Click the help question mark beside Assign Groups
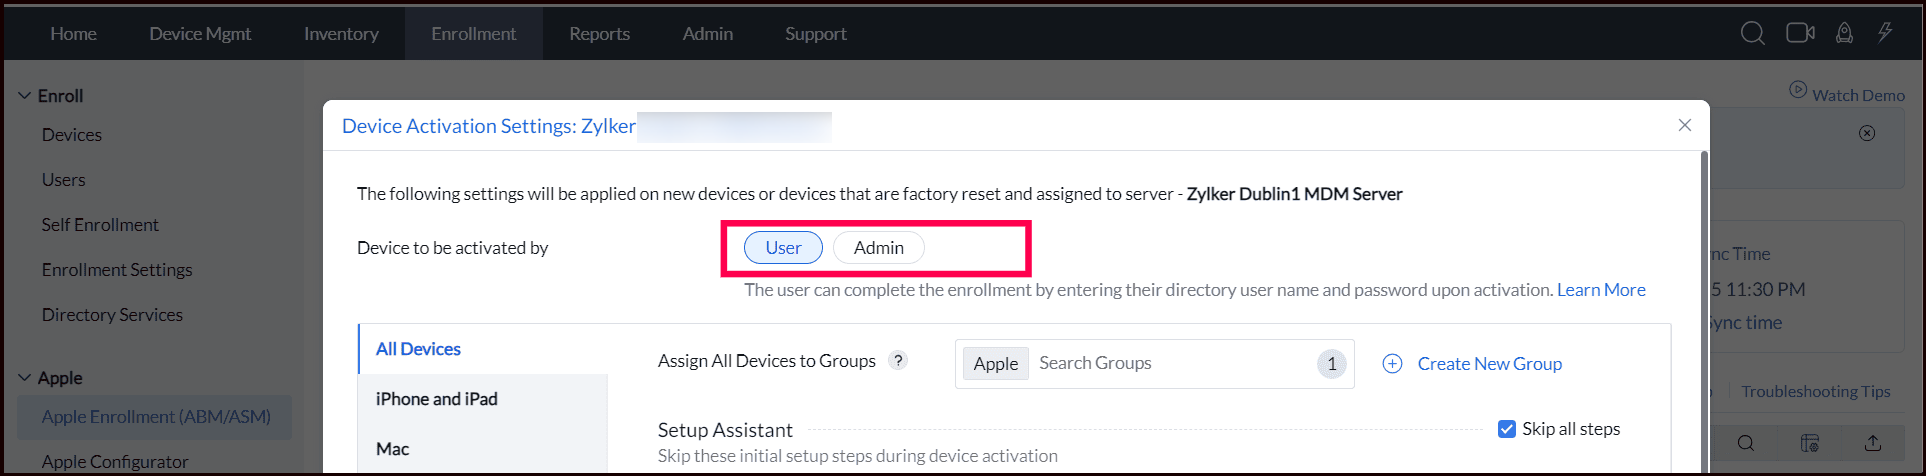Screen dimensions: 1926x476 pos(899,361)
